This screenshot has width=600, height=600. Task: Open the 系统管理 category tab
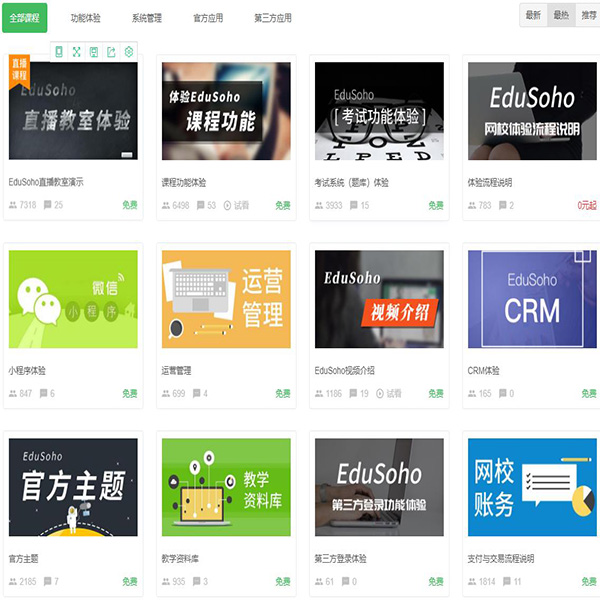[x=147, y=18]
